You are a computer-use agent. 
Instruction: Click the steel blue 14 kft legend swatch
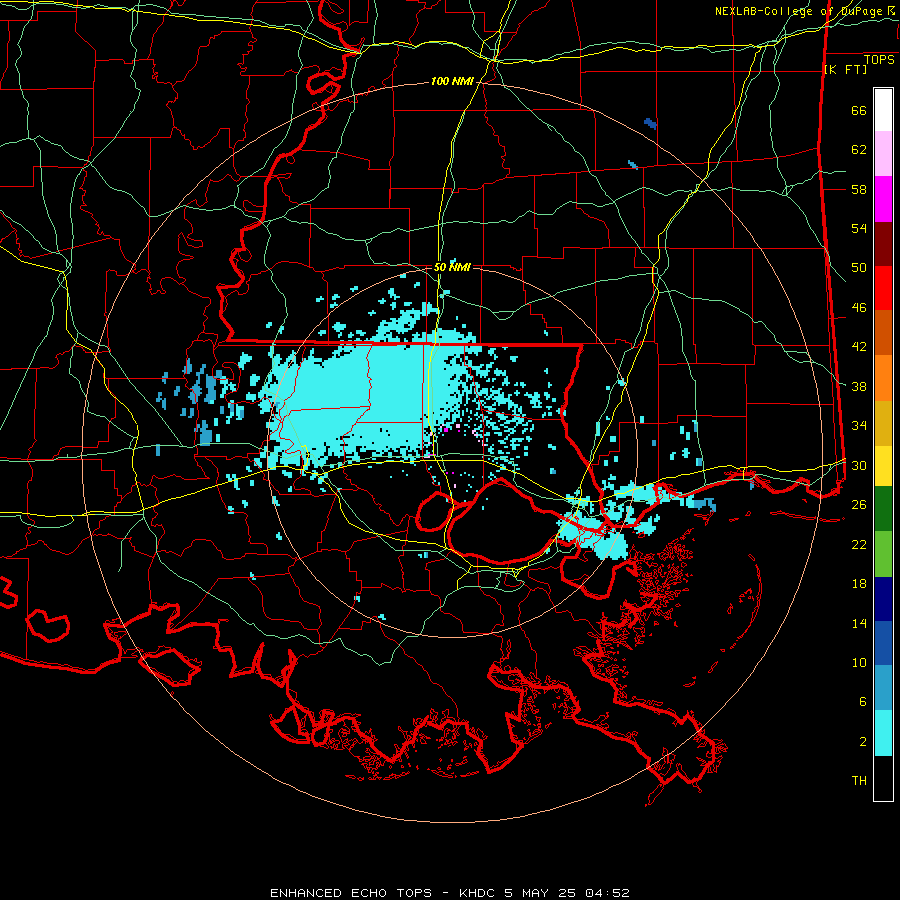pos(883,688)
